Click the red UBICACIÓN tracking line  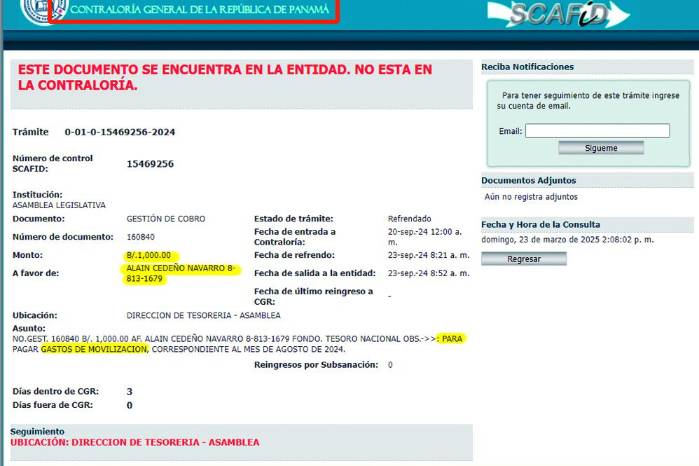[135, 442]
